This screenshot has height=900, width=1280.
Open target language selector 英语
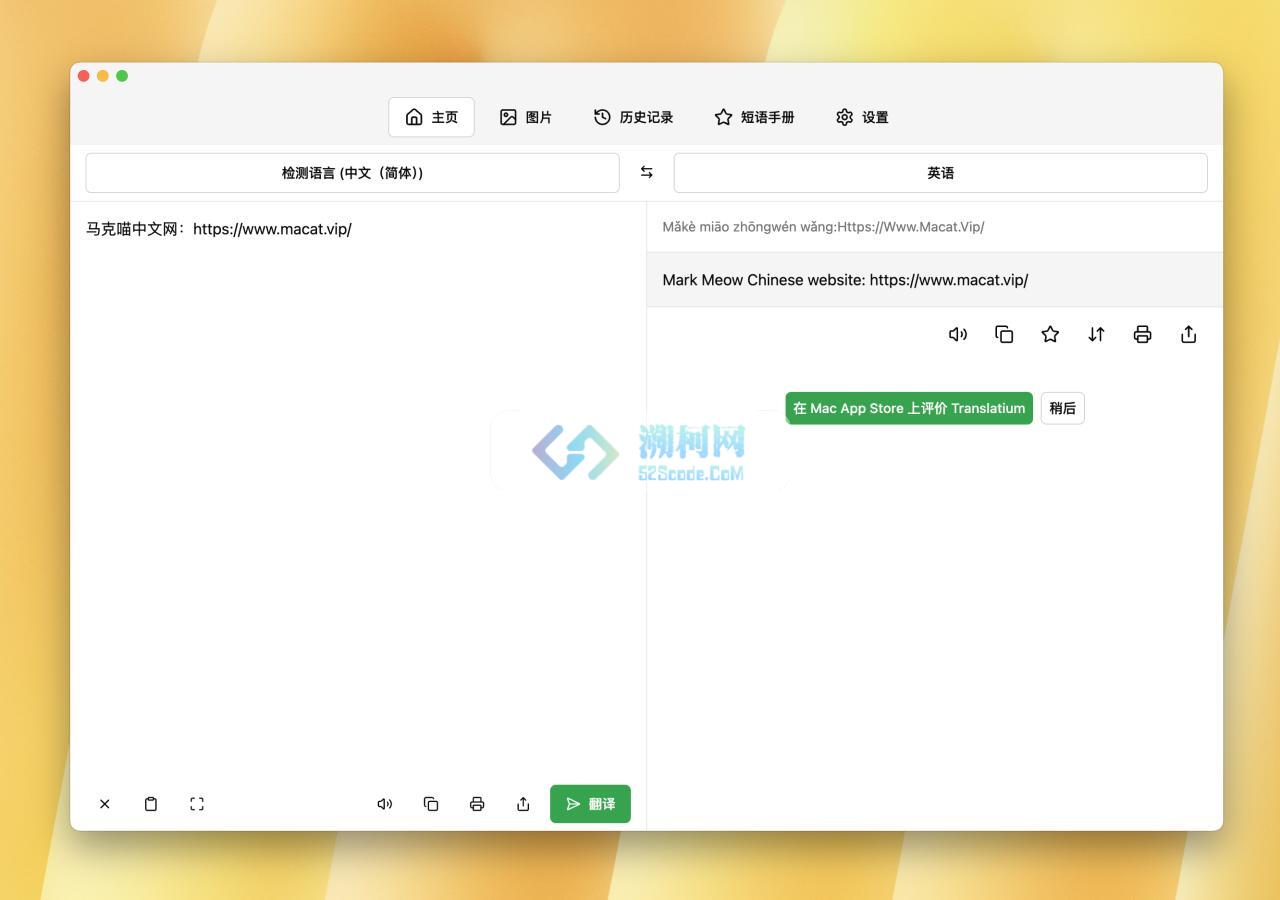tap(940, 173)
